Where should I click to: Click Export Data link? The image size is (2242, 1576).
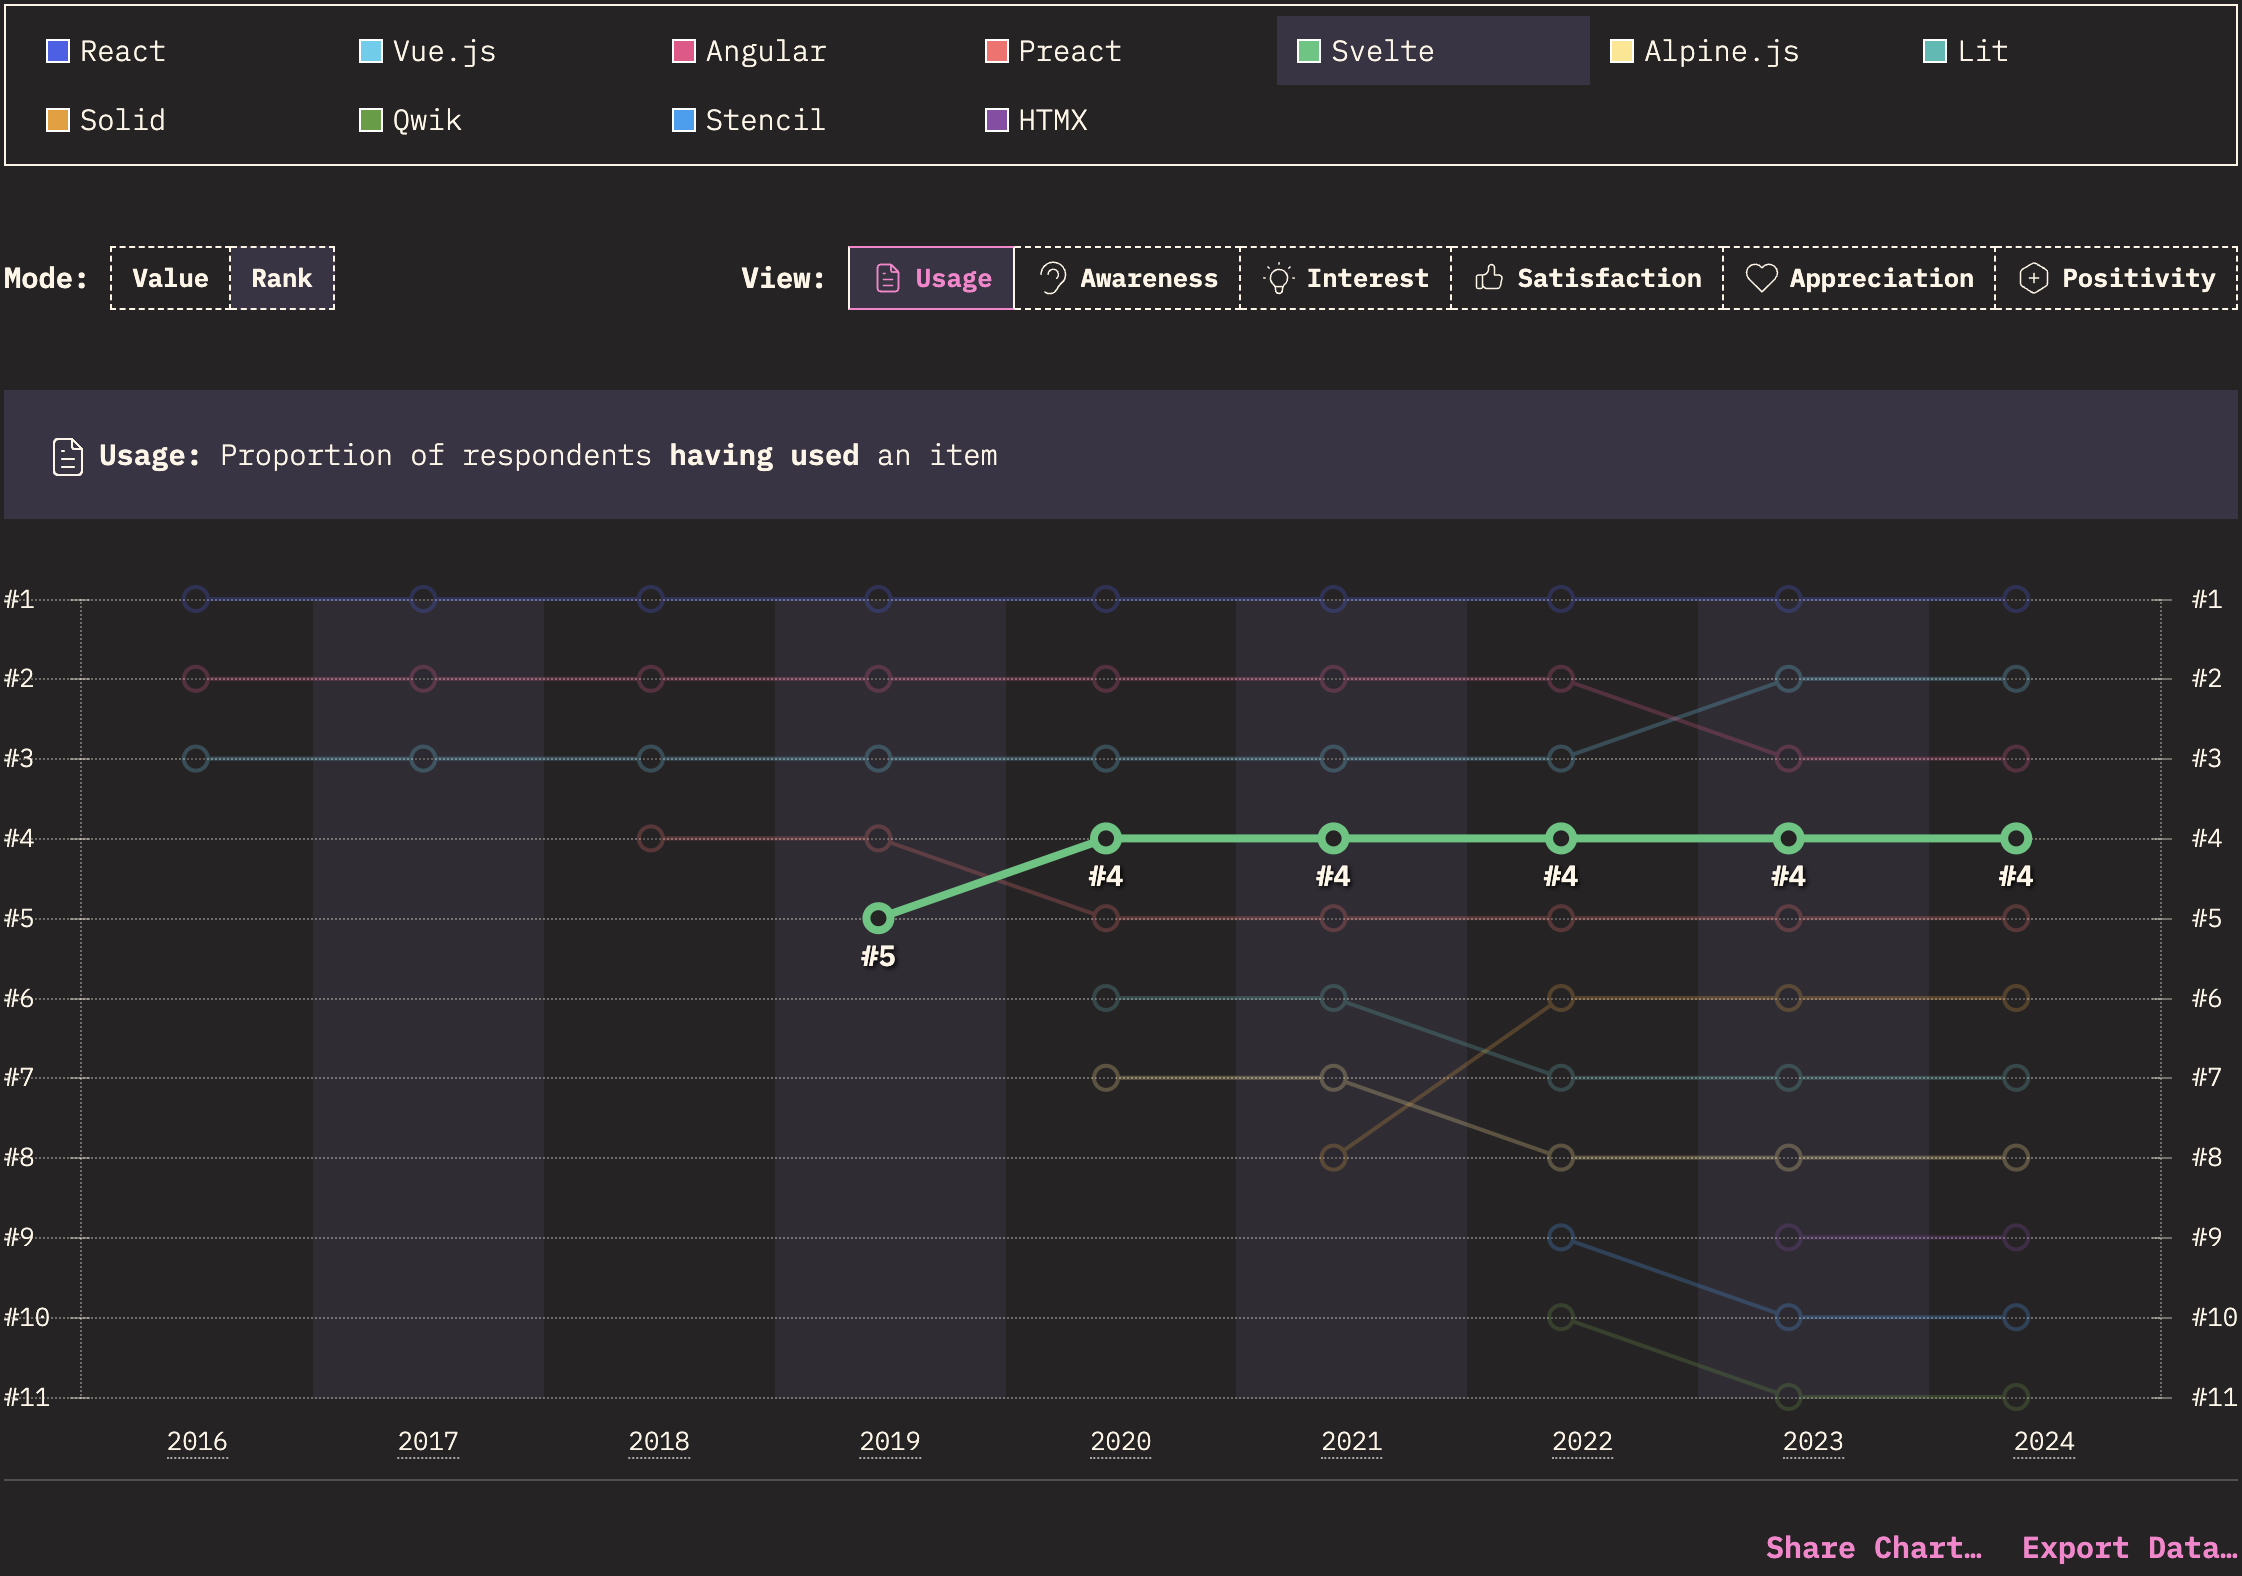[2129, 1547]
